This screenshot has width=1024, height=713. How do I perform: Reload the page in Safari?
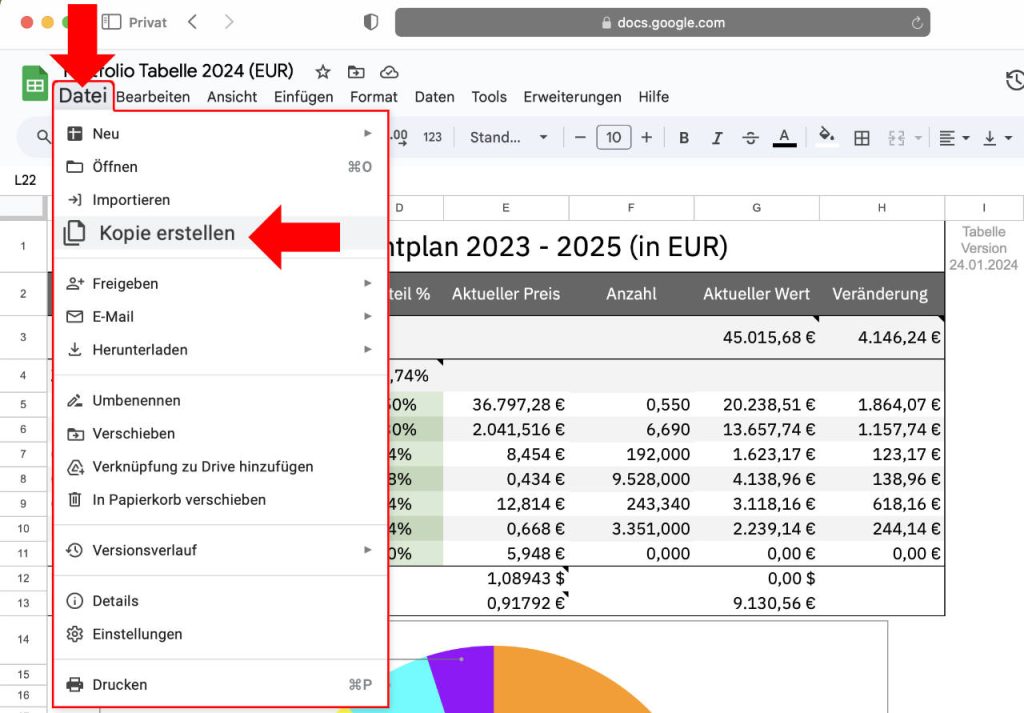(917, 23)
